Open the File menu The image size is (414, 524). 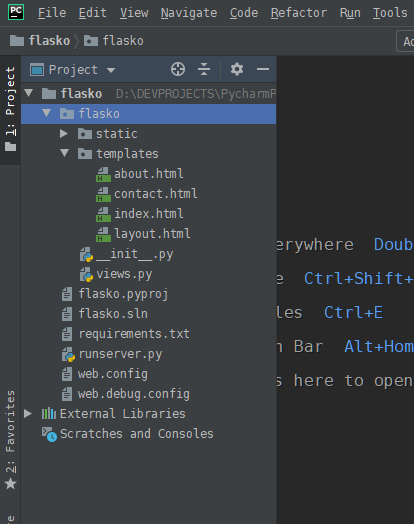click(52, 13)
